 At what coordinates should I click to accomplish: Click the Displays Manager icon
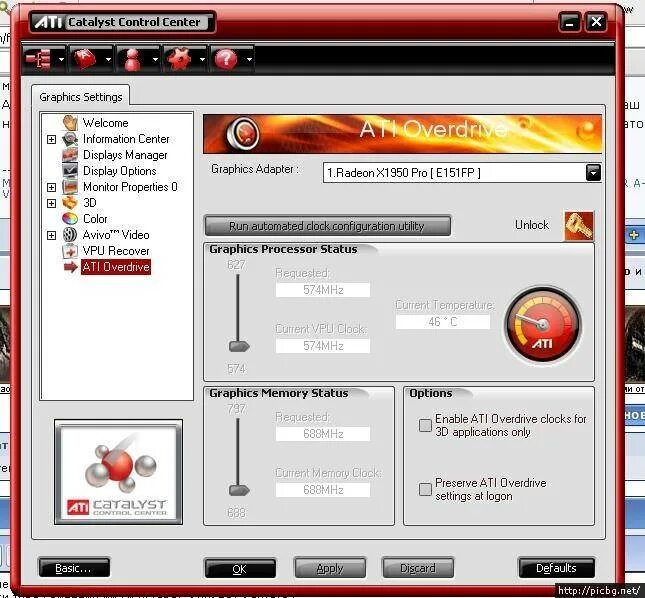pos(70,155)
